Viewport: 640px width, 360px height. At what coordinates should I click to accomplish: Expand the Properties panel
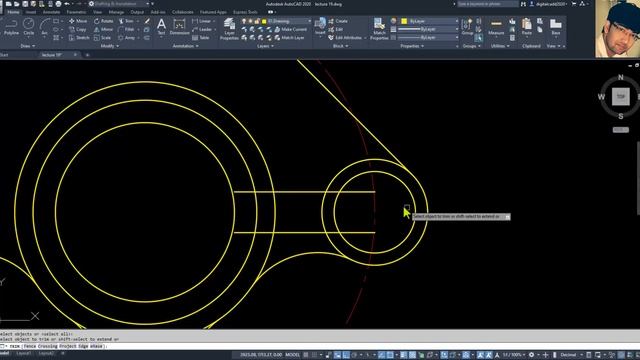pos(412,46)
